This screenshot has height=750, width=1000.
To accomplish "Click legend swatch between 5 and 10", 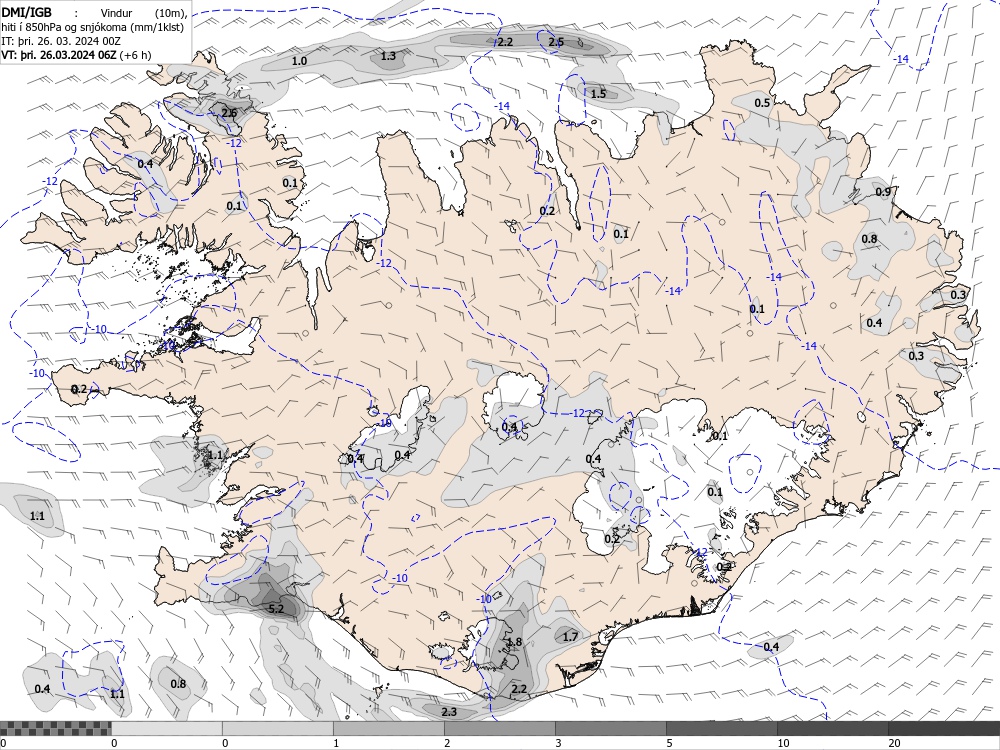I will [722, 728].
